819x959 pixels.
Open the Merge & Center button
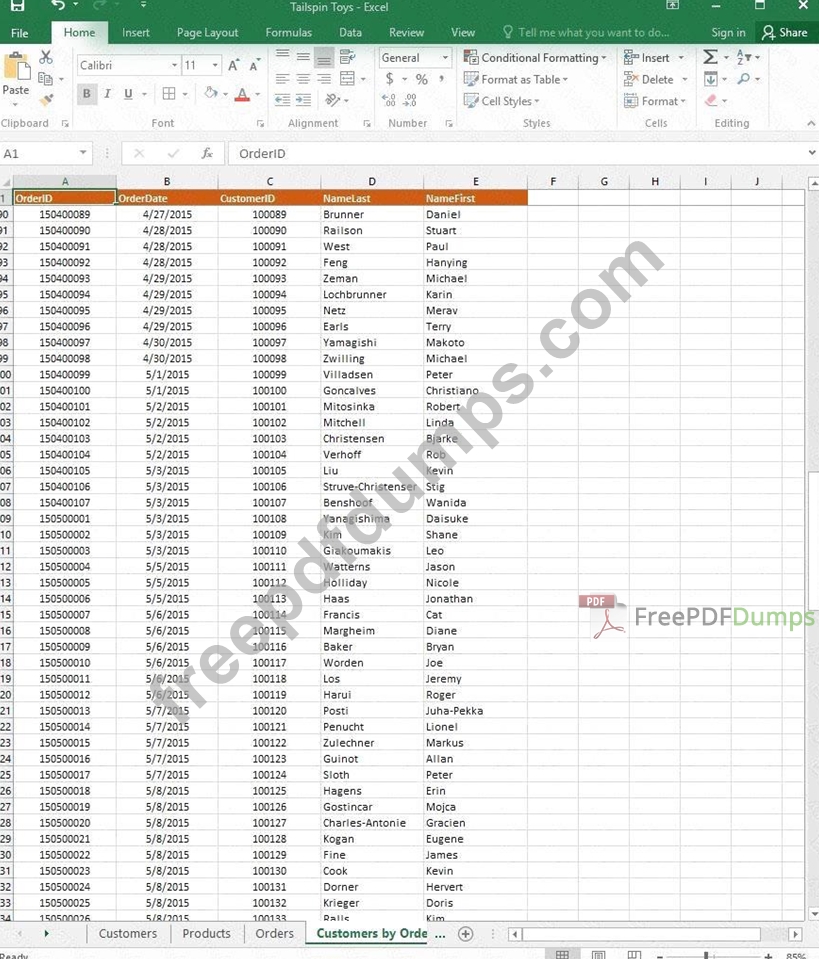pos(347,79)
